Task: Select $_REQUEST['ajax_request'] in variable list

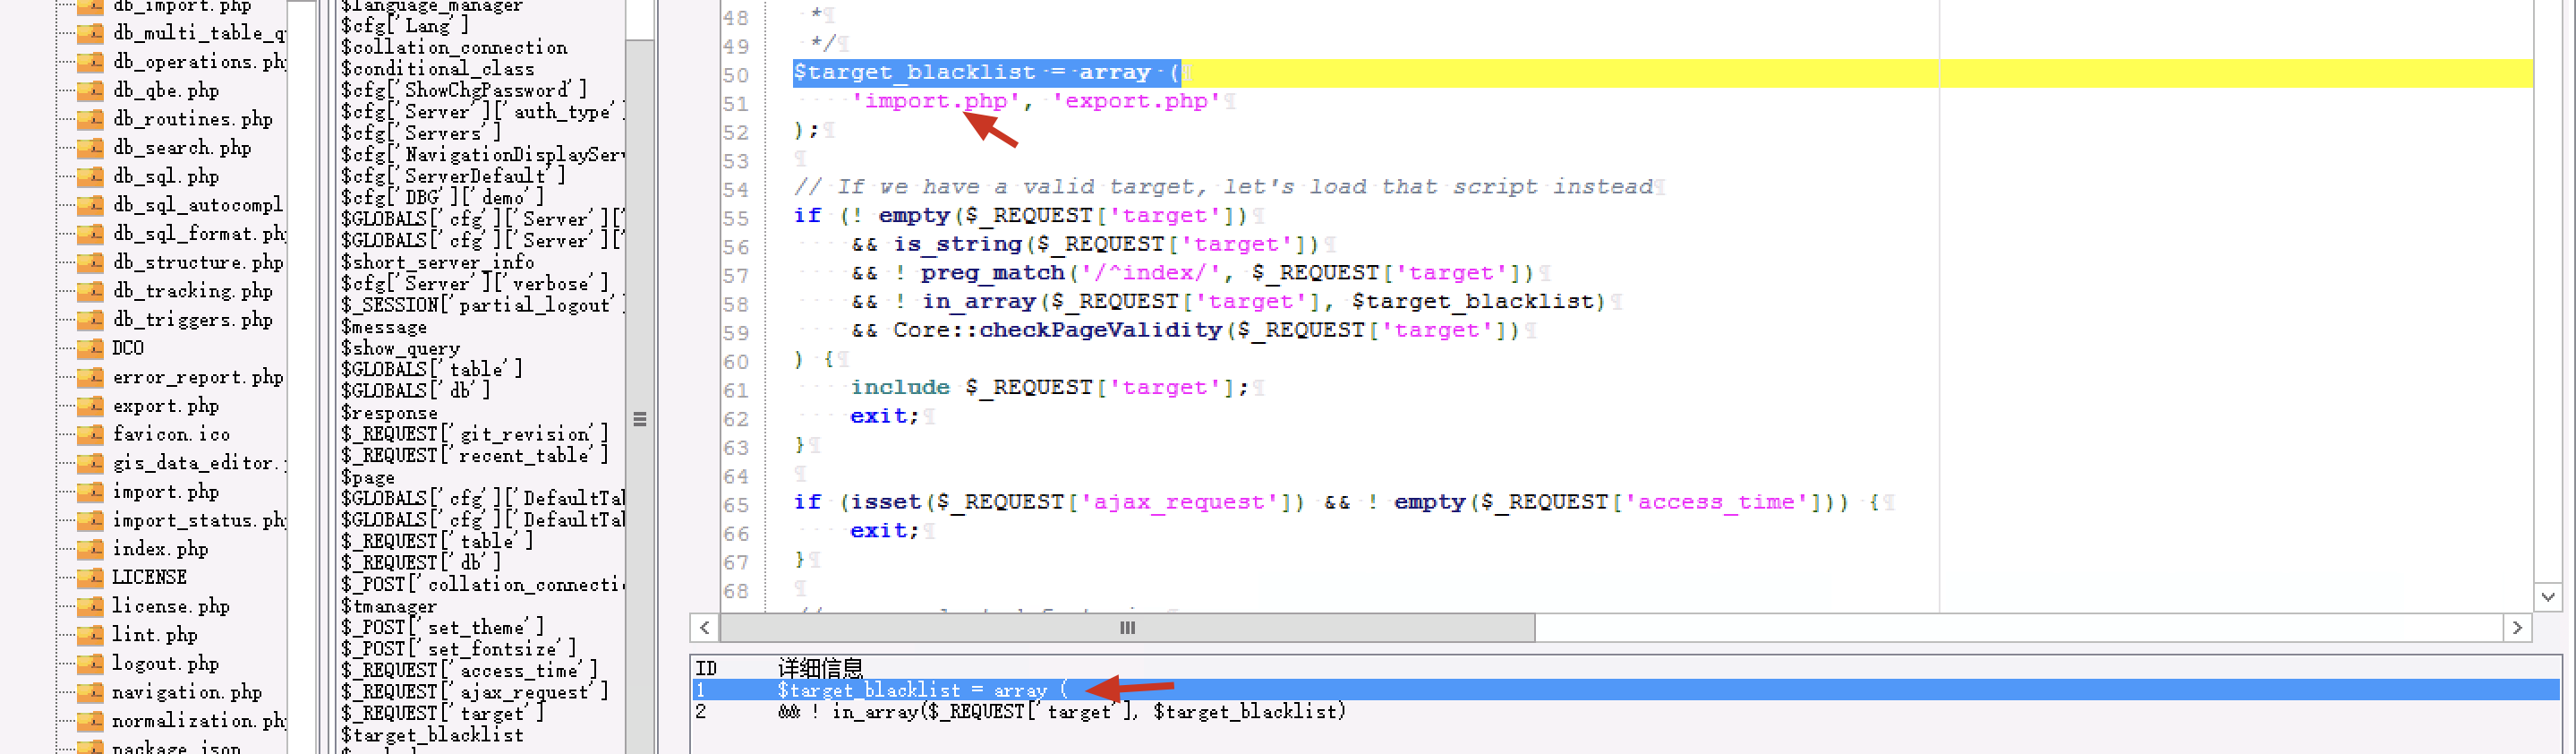Action: pos(474,692)
